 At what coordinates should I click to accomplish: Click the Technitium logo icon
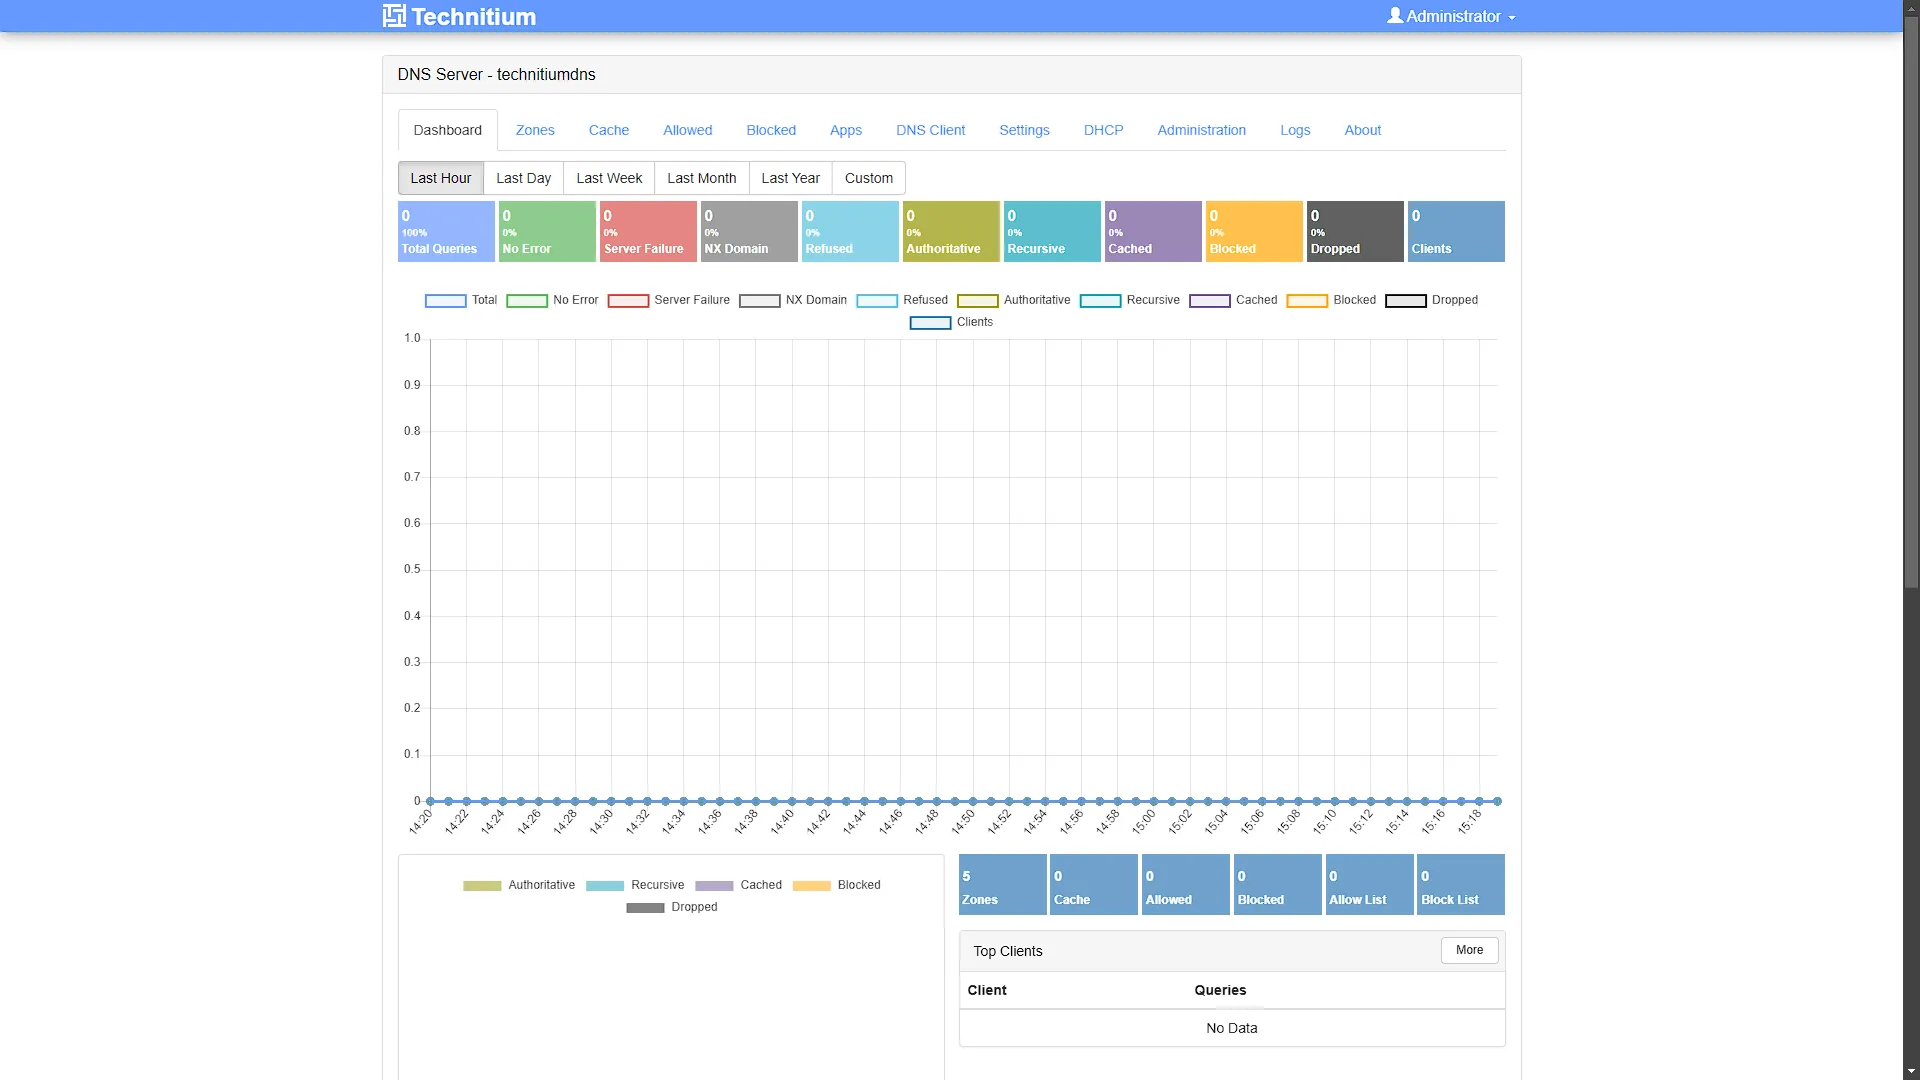tap(394, 16)
